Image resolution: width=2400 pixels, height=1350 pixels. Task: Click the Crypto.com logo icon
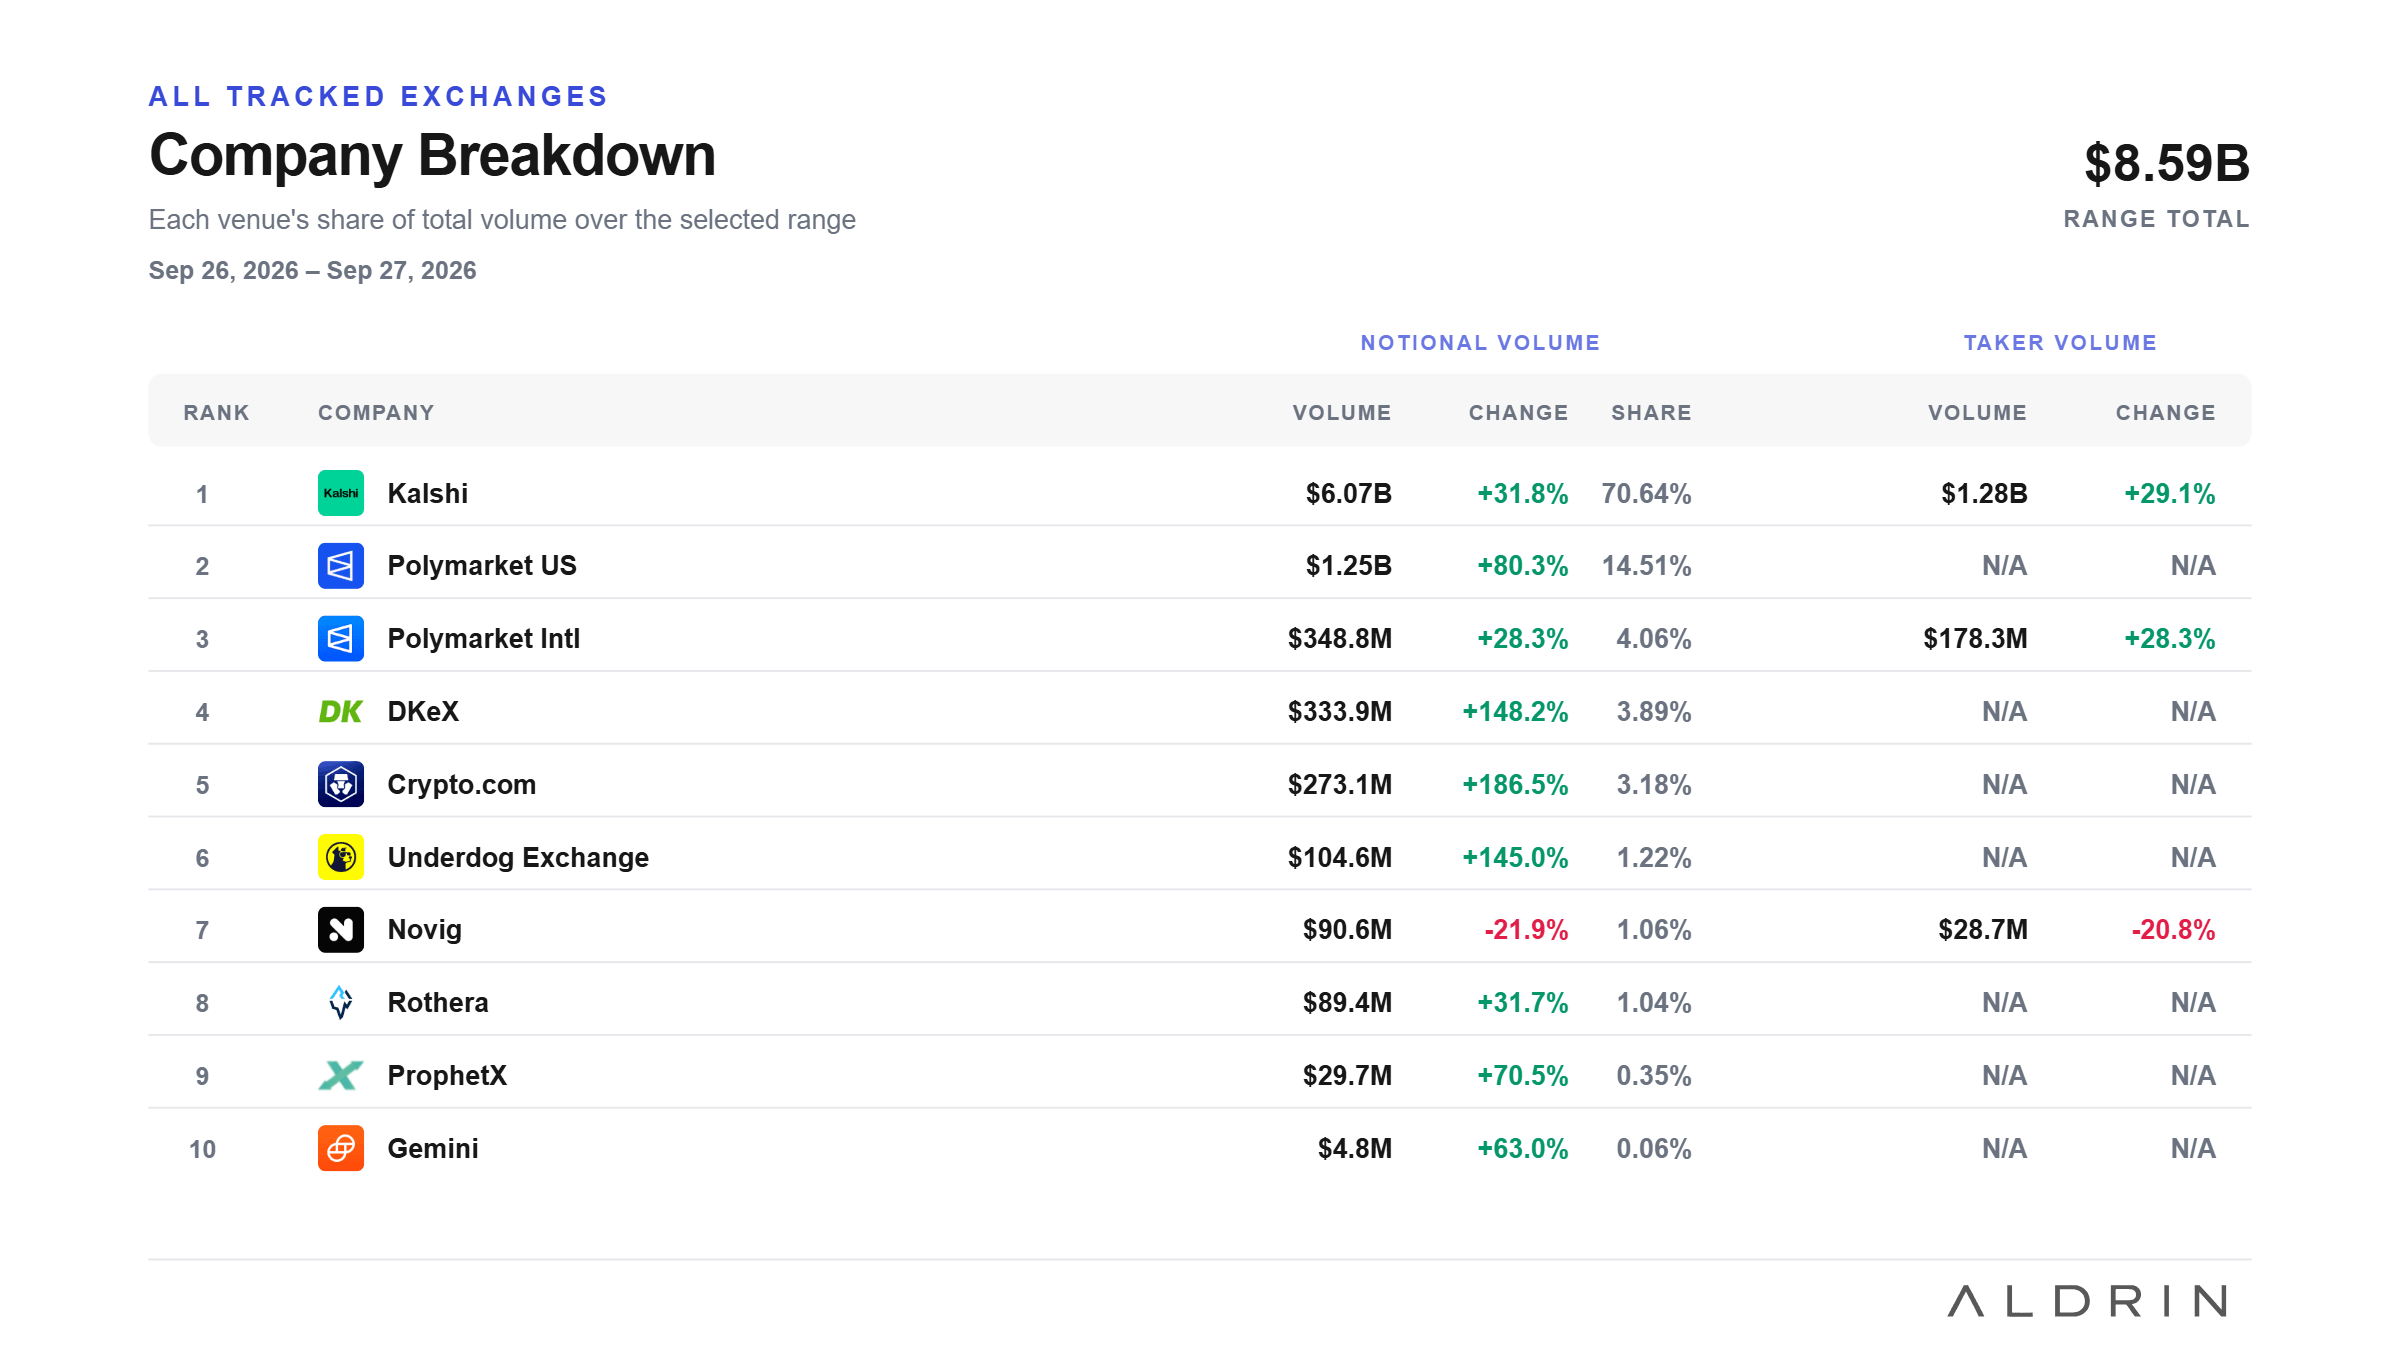(x=341, y=784)
